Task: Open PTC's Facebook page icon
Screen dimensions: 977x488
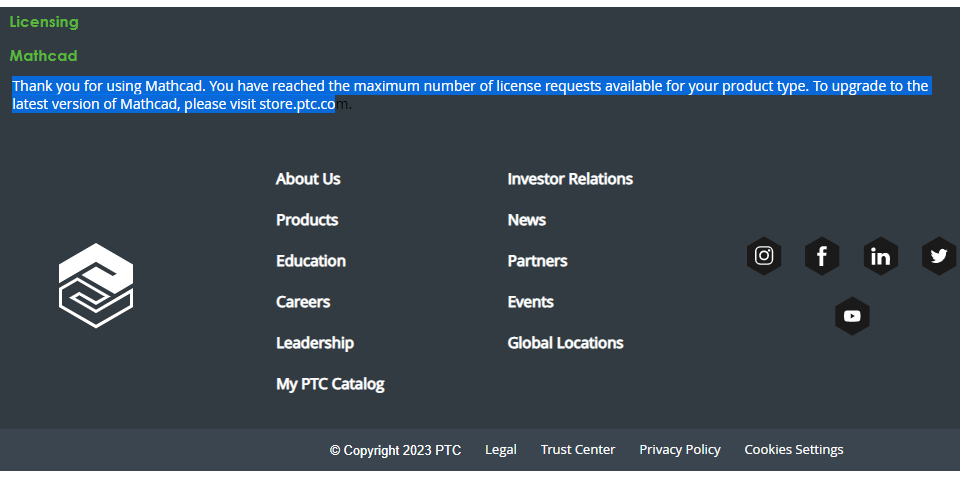Action: (821, 256)
